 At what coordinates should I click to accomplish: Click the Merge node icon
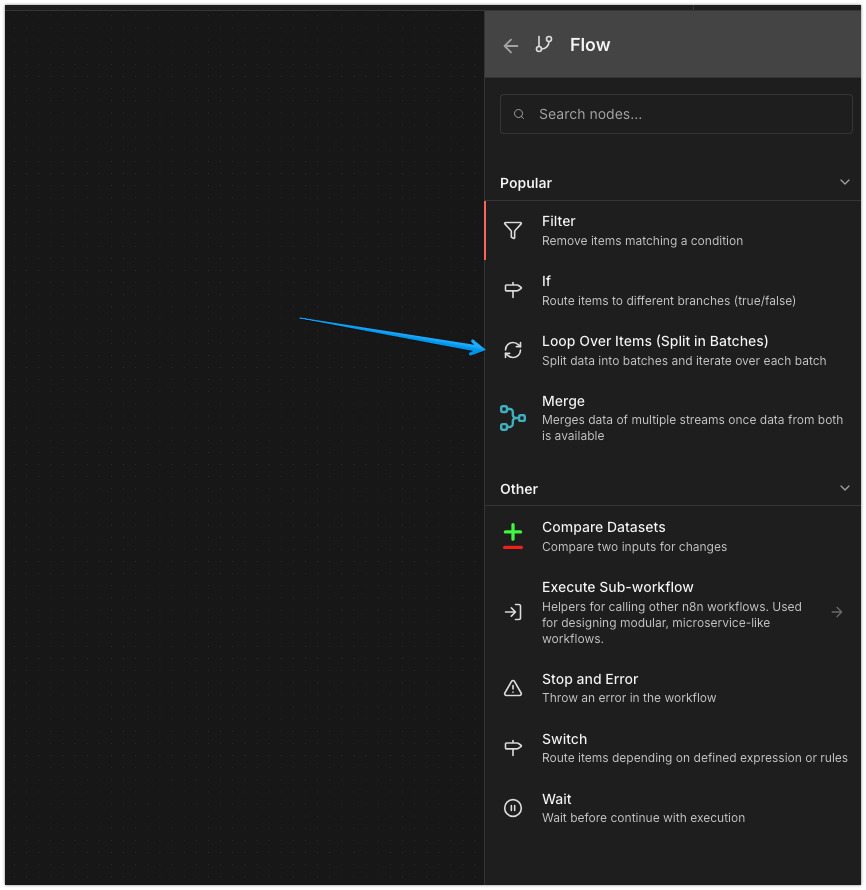(x=513, y=417)
